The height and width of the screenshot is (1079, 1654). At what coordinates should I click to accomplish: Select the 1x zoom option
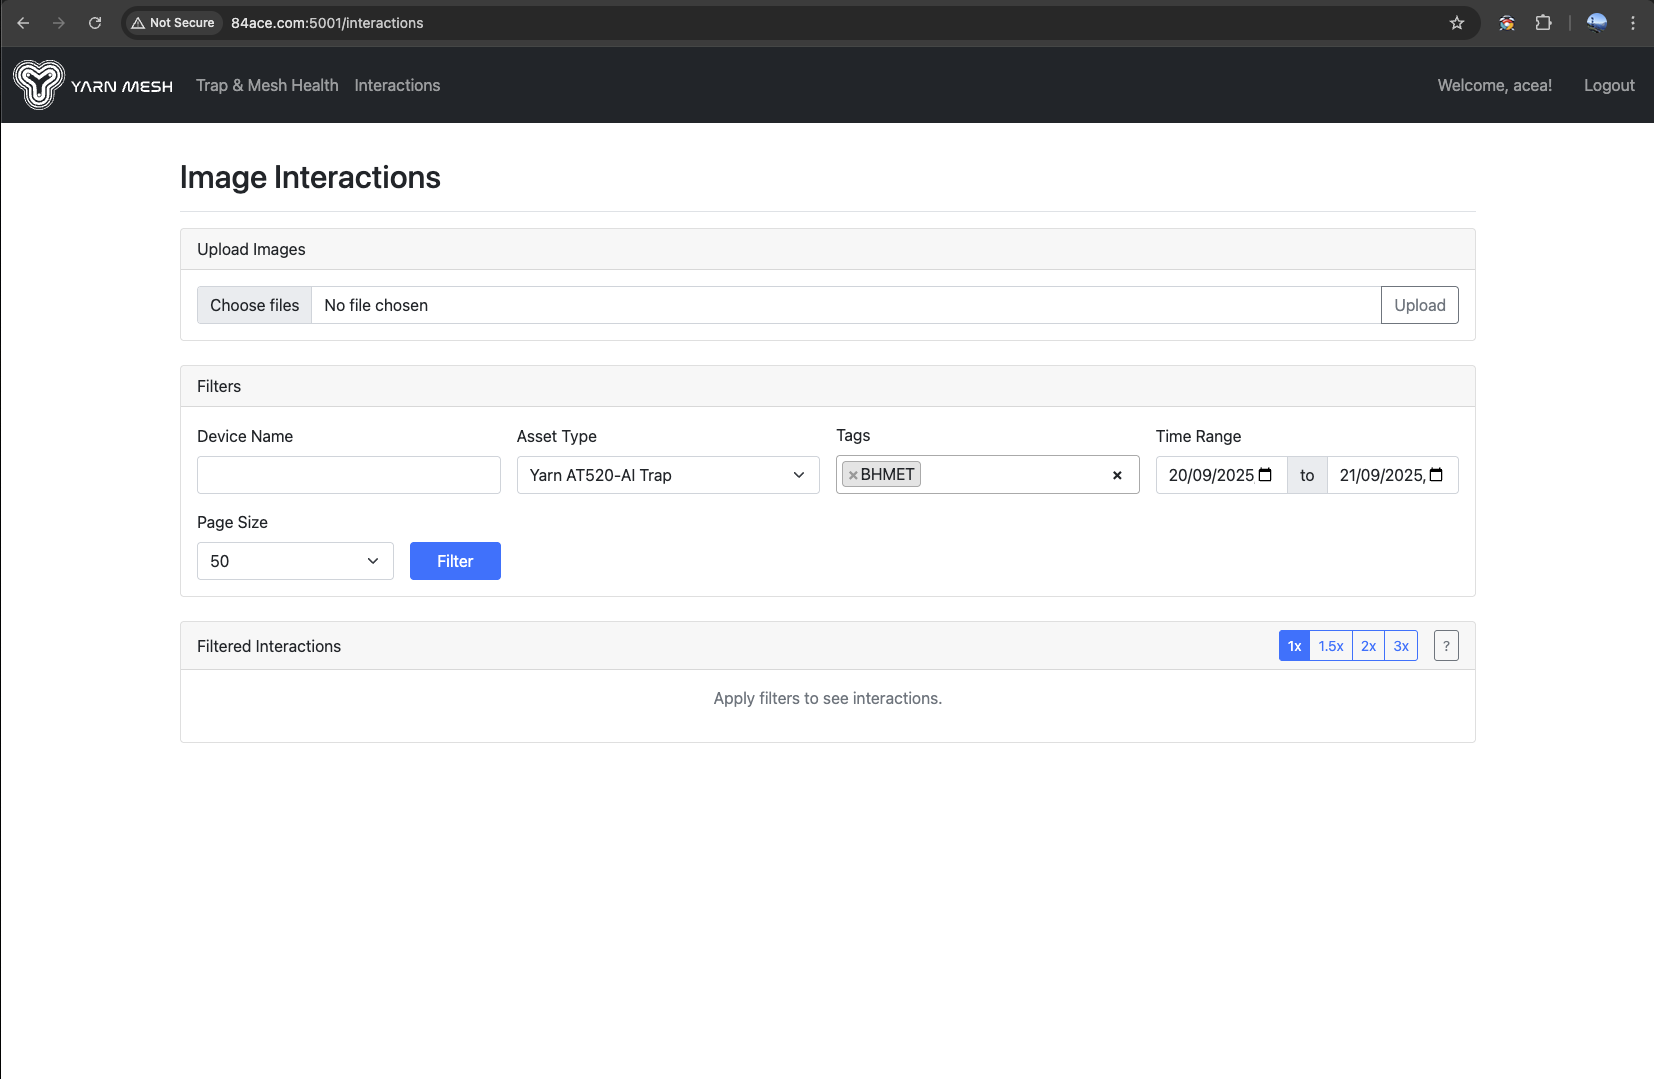[x=1294, y=646]
